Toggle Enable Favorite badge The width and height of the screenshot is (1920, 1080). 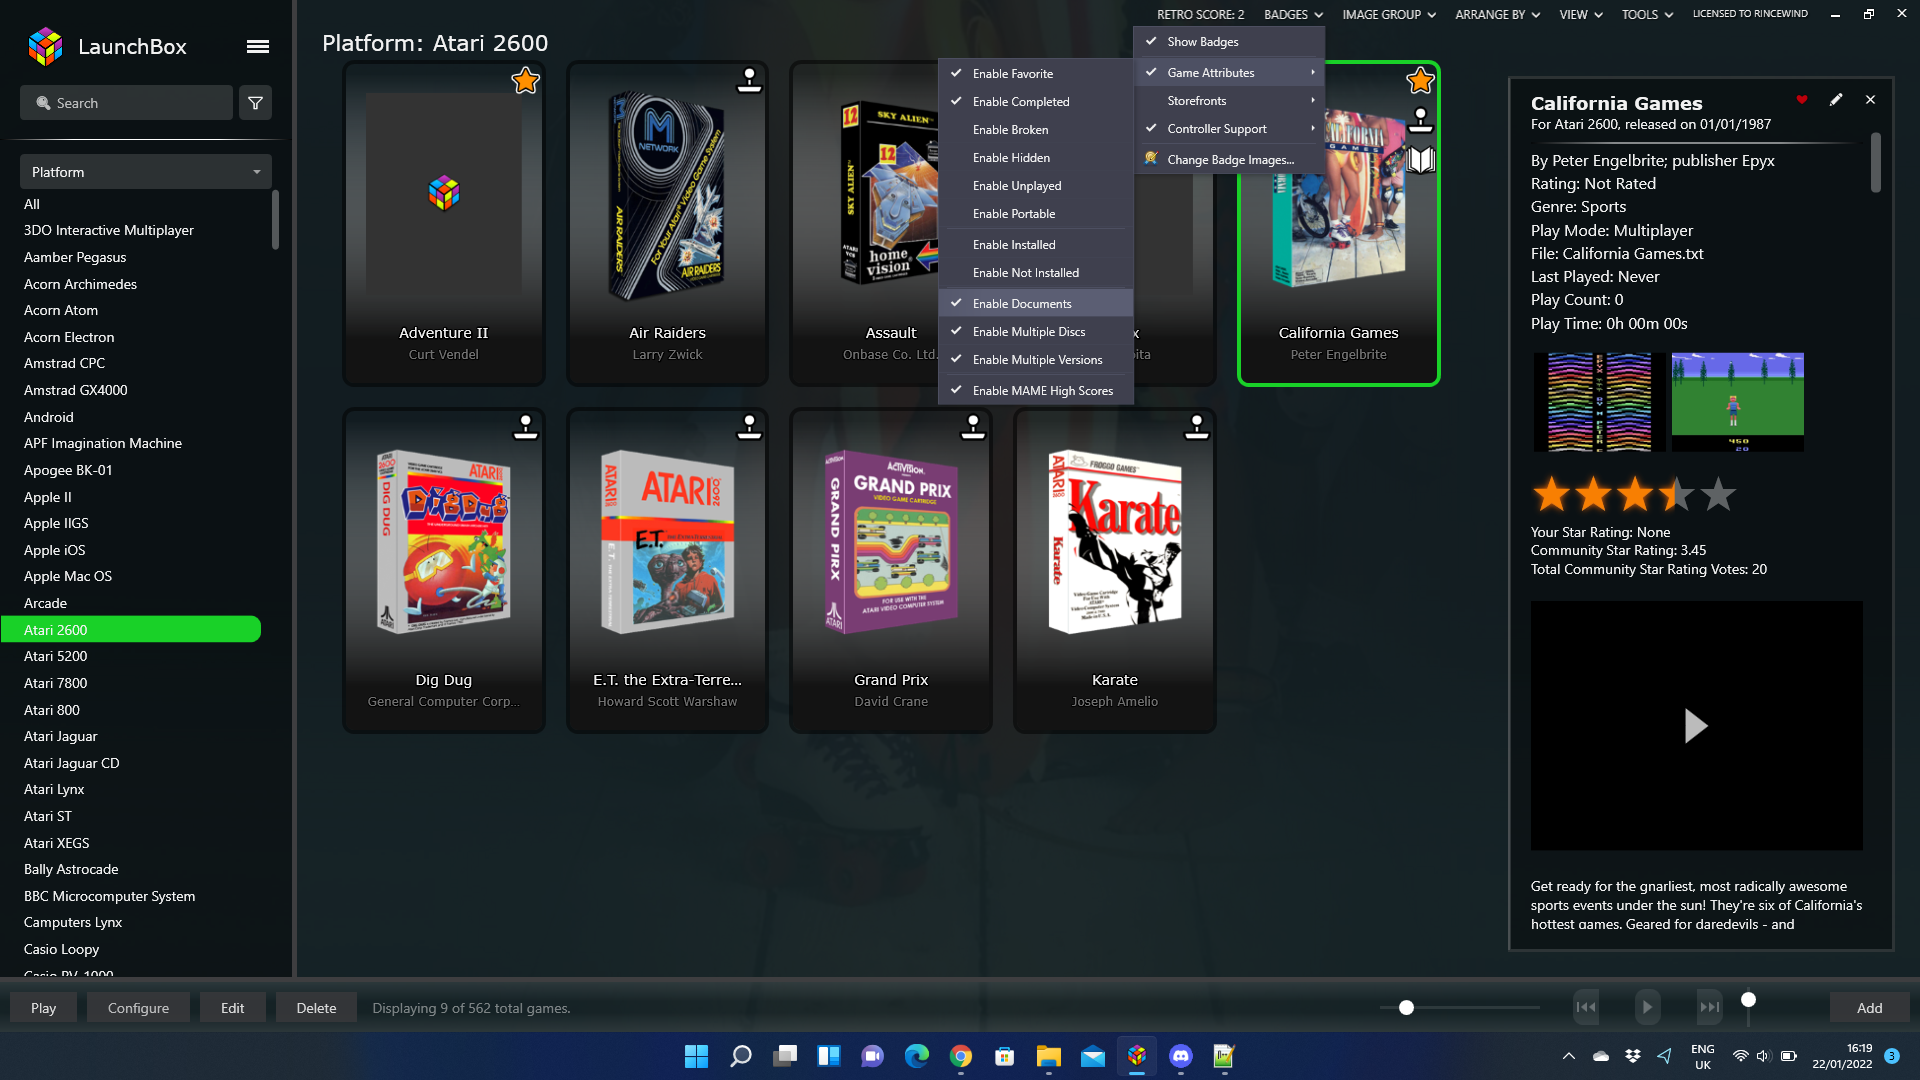pos(1035,74)
